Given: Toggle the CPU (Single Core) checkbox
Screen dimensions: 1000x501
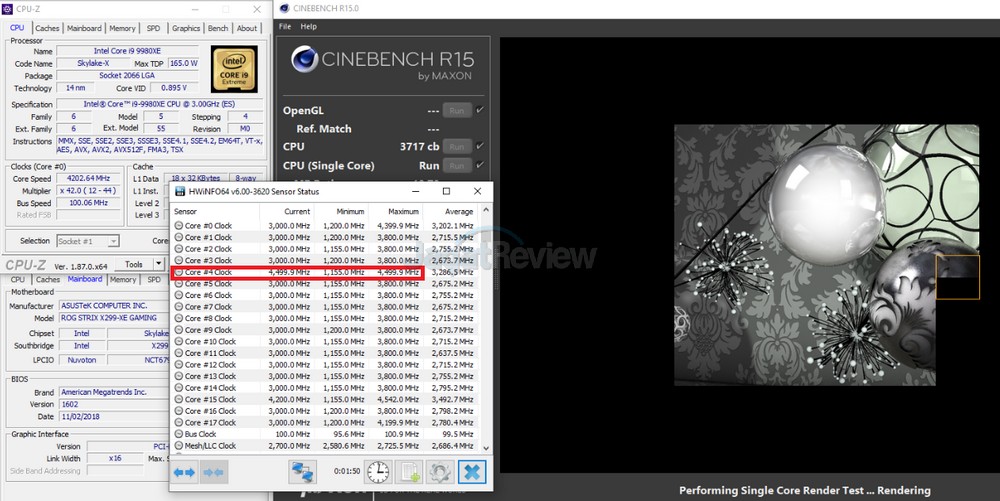Looking at the screenshot, I should point(480,165).
